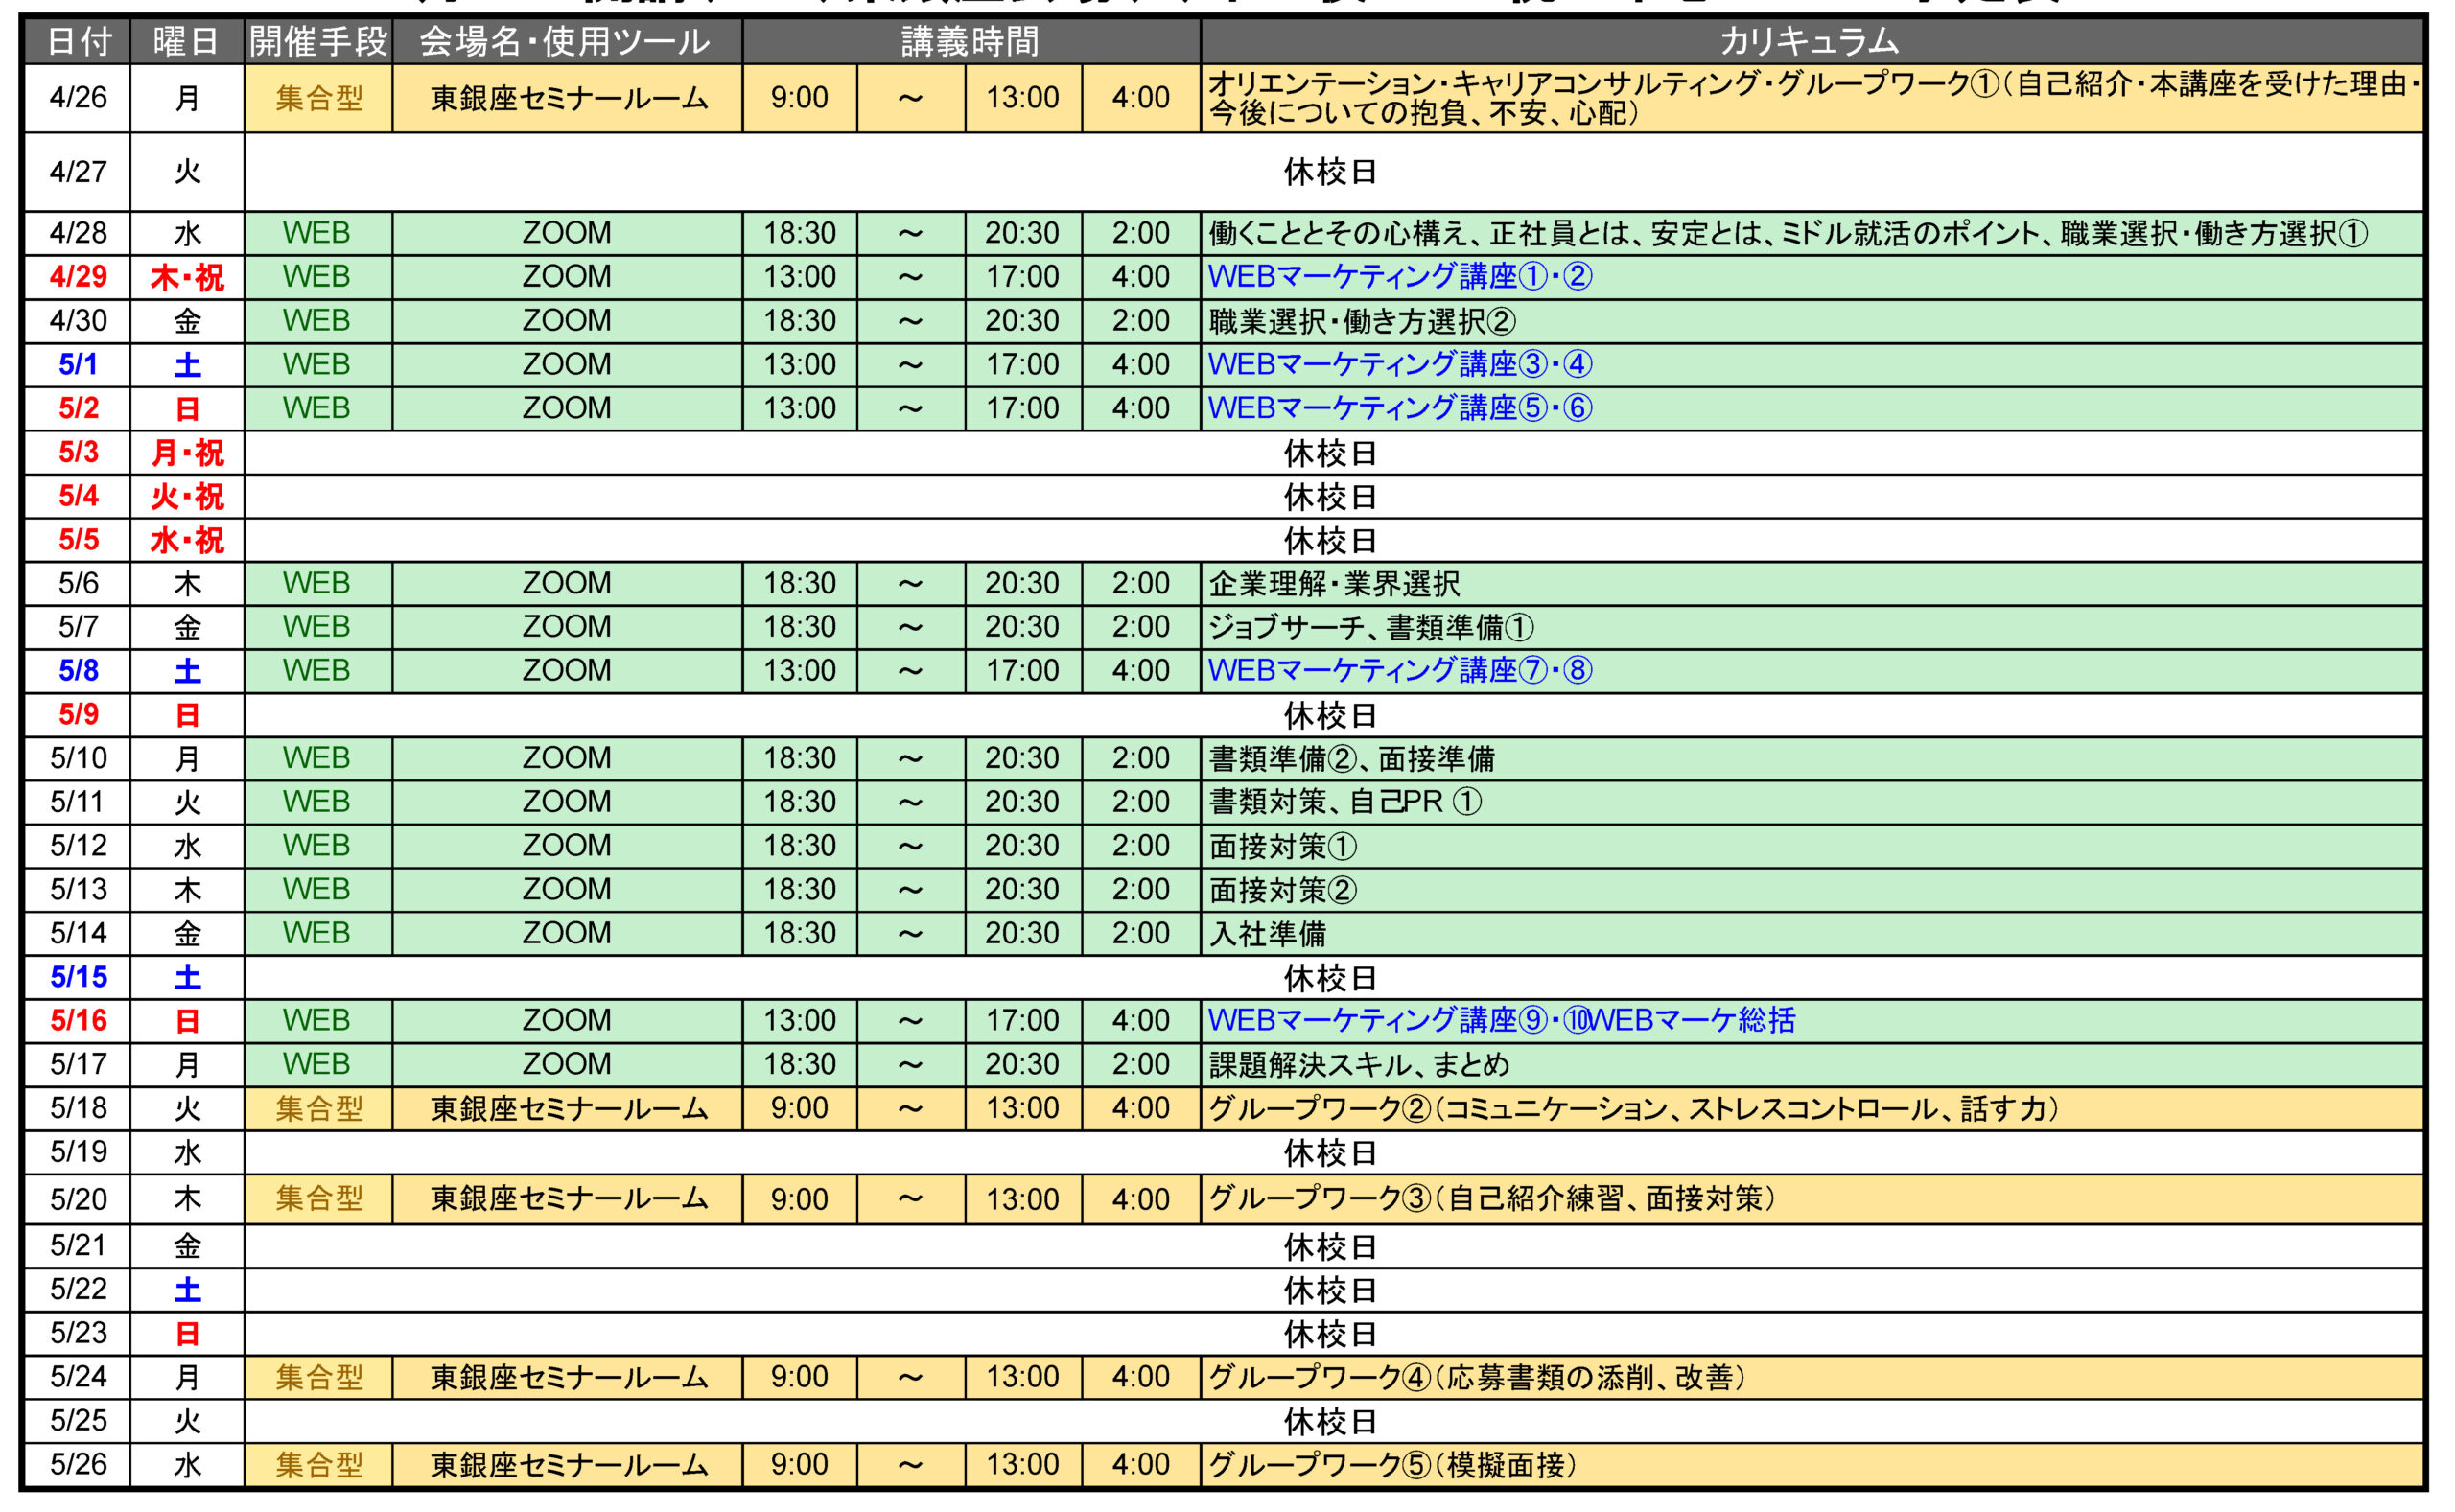
Task: Click the 開催手段 column header
Action: point(318,41)
